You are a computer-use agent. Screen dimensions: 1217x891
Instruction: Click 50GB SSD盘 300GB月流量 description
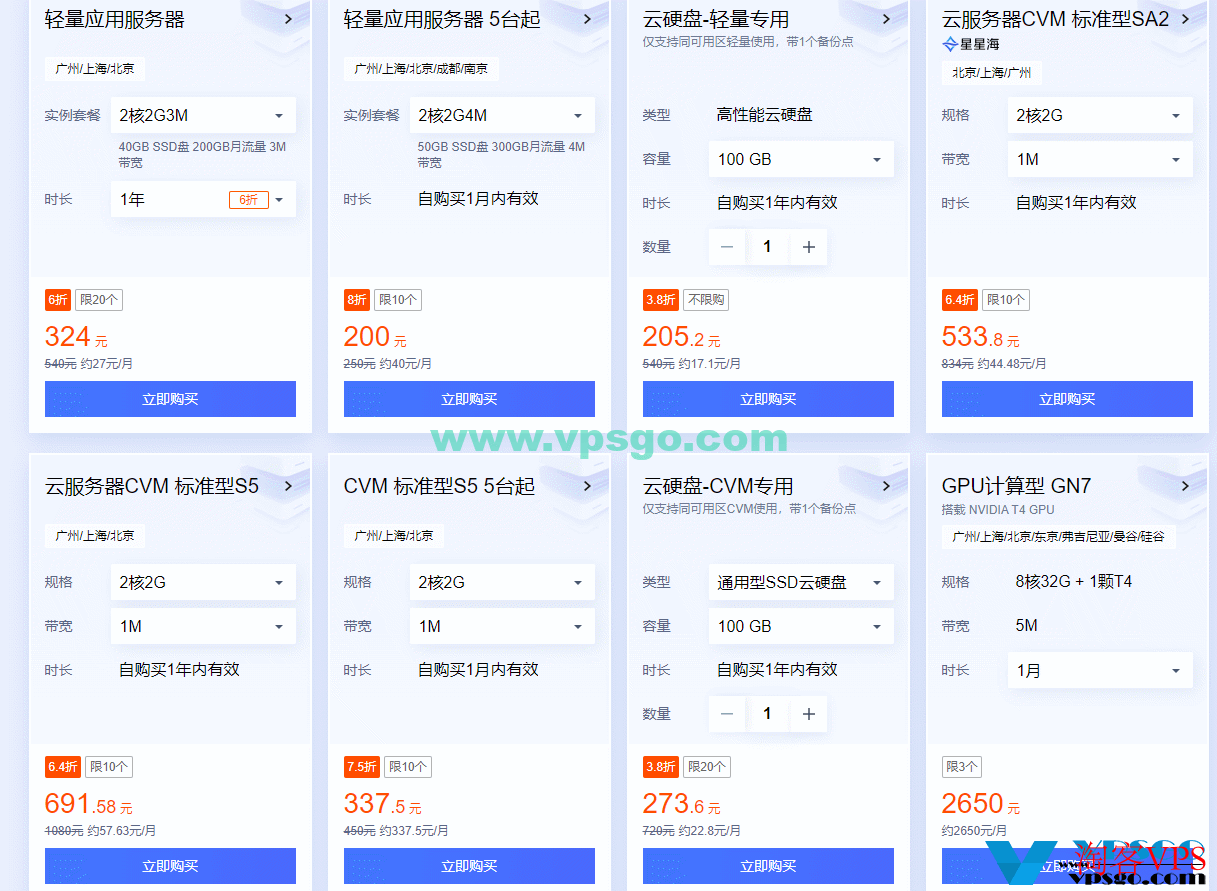click(501, 154)
